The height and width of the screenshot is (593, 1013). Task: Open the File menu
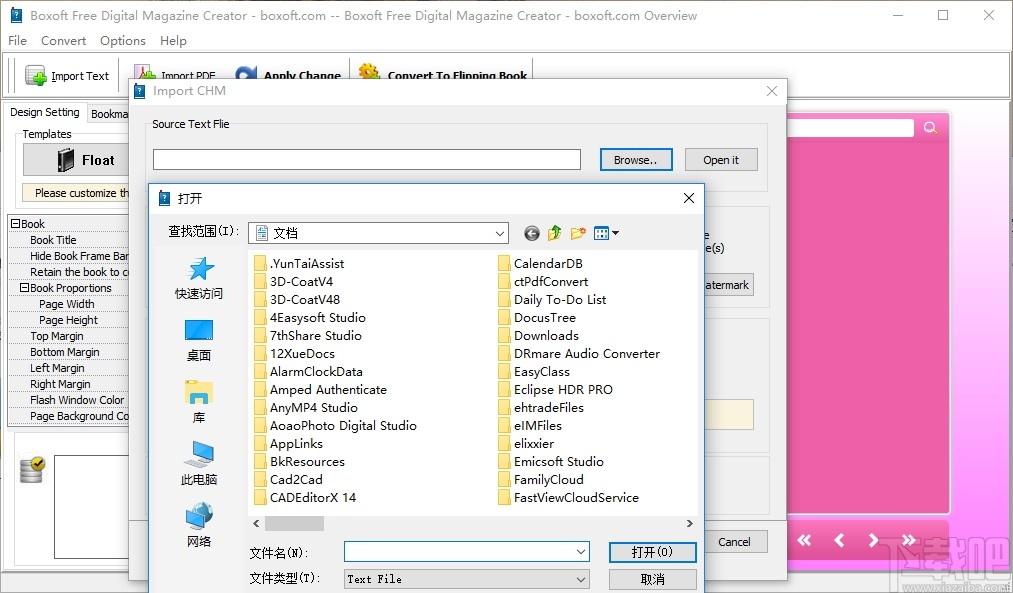click(17, 41)
